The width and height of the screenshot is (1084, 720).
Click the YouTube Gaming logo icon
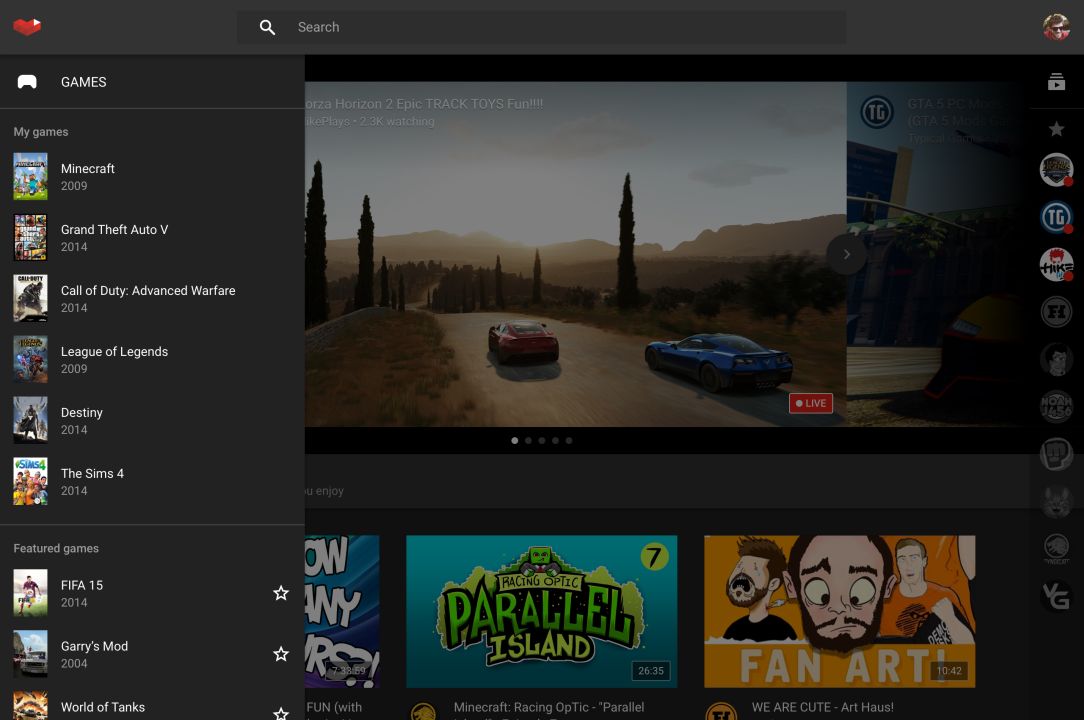pos(27,27)
